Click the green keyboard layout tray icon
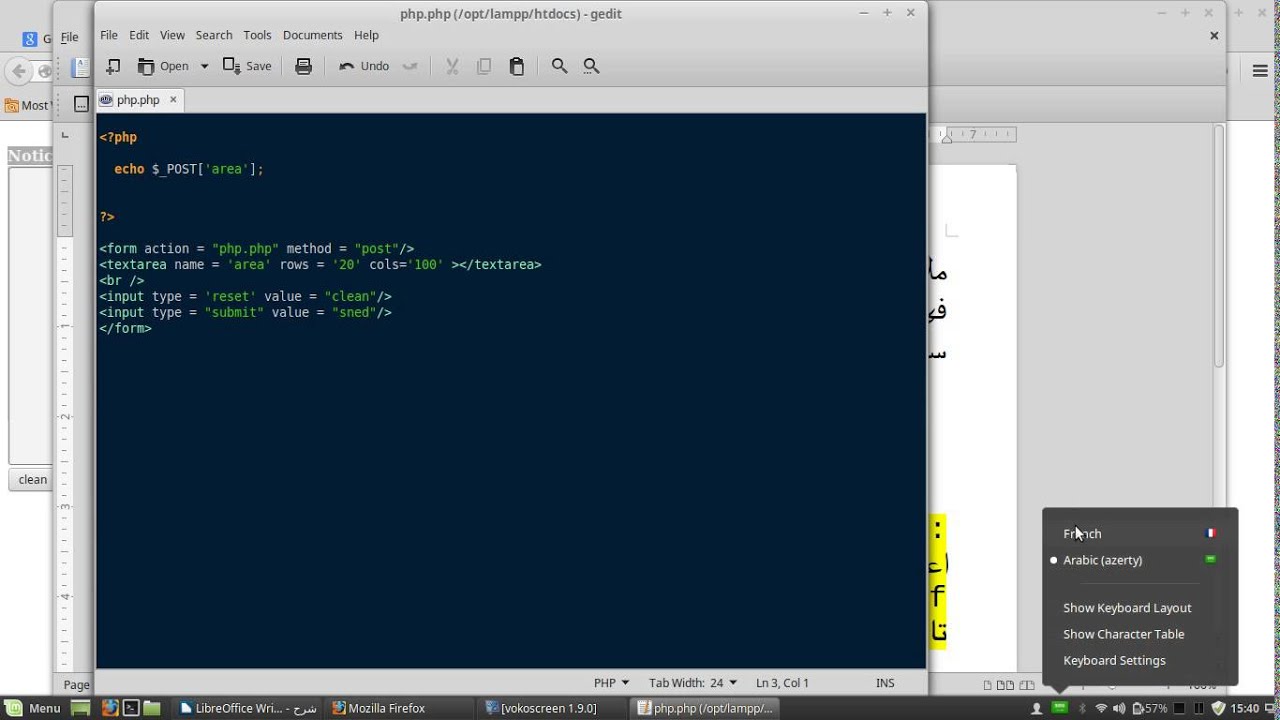The height and width of the screenshot is (720, 1280). (x=1059, y=708)
